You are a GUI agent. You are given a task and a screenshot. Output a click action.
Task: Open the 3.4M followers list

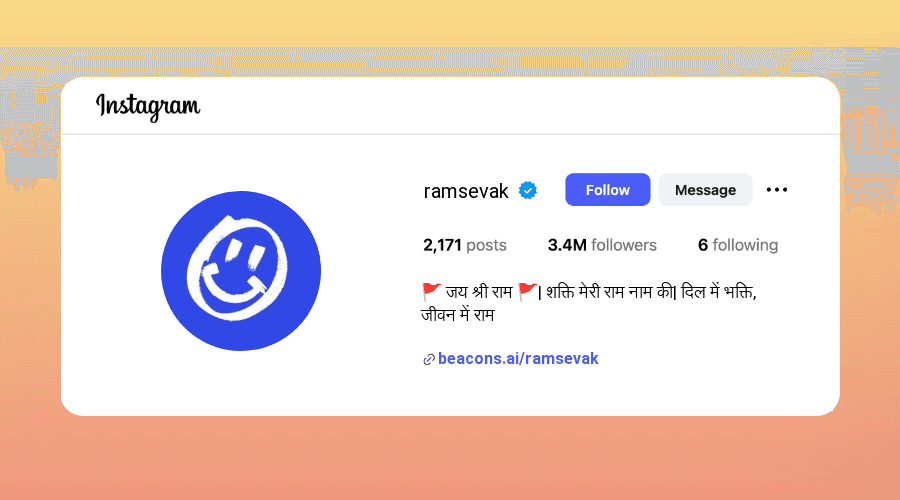pos(602,245)
